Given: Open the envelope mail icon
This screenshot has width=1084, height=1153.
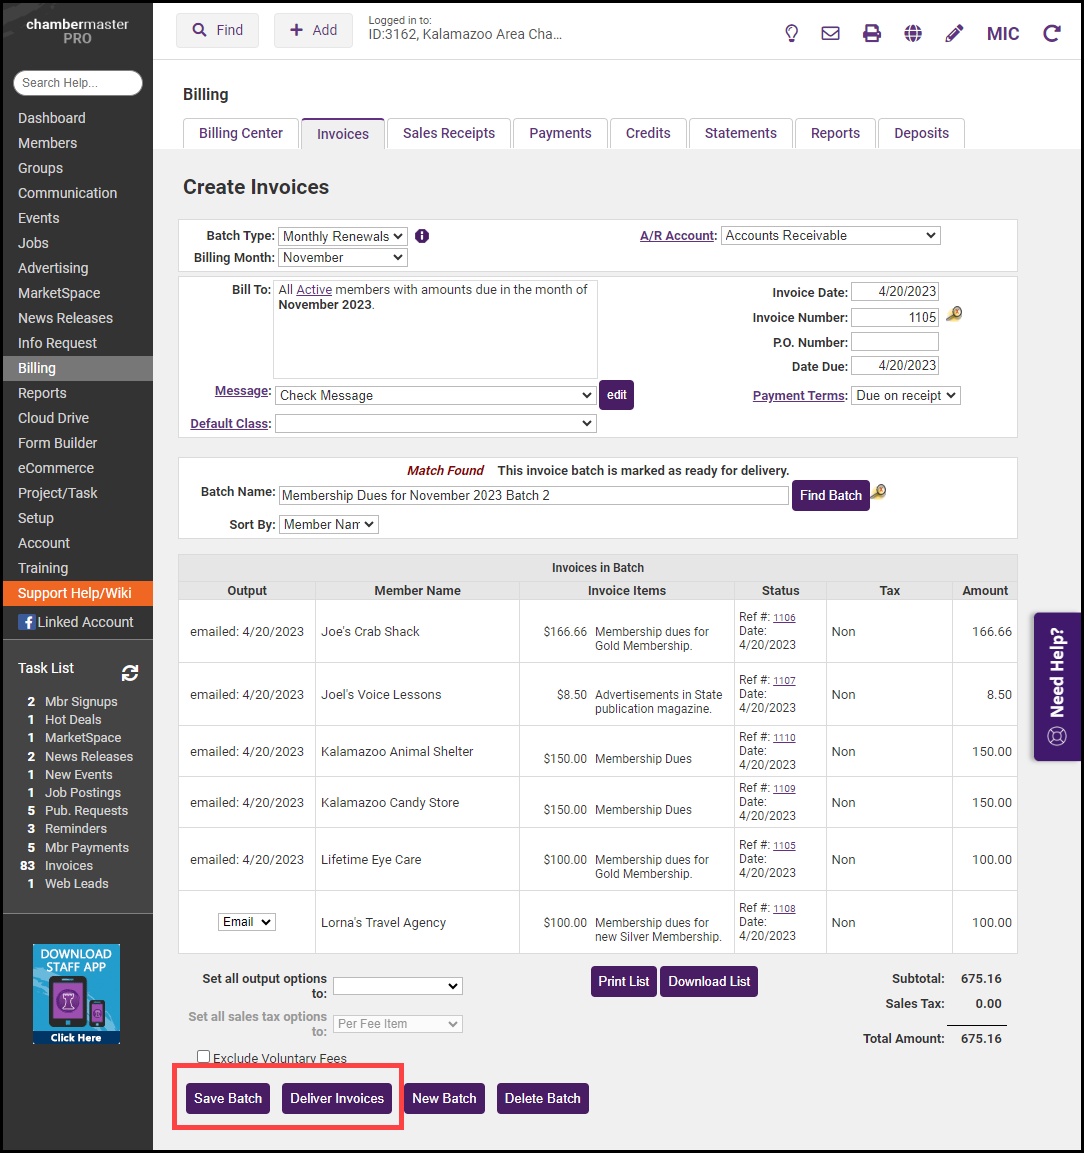Looking at the screenshot, I should coord(830,33).
